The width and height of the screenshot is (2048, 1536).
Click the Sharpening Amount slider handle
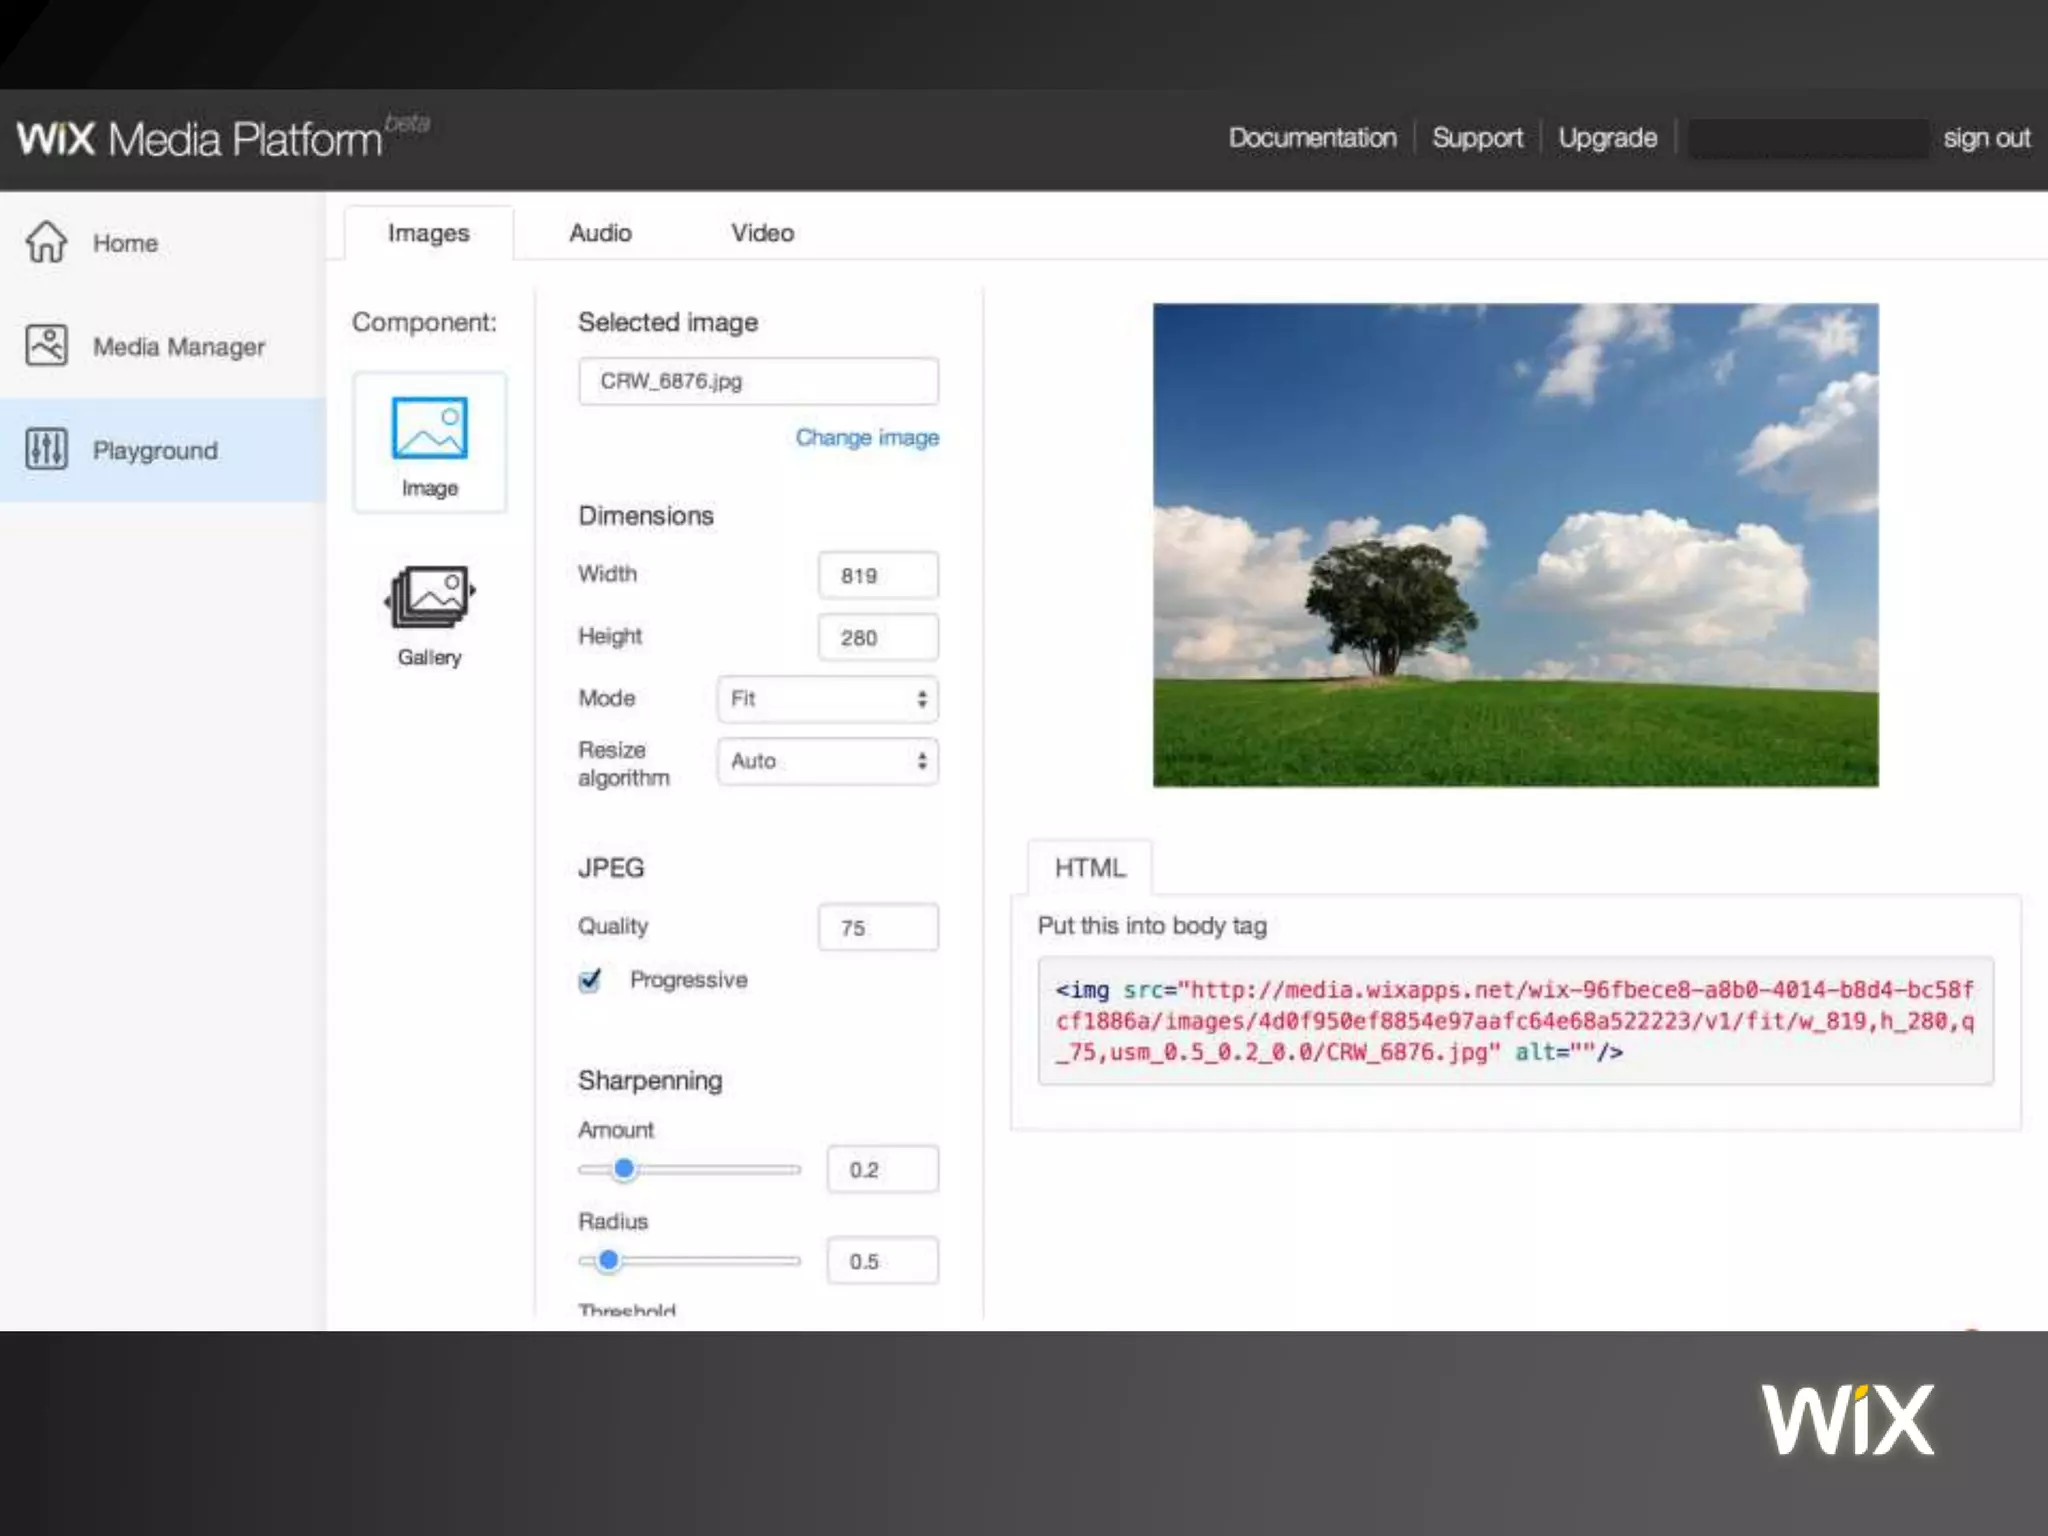pyautogui.click(x=624, y=1169)
